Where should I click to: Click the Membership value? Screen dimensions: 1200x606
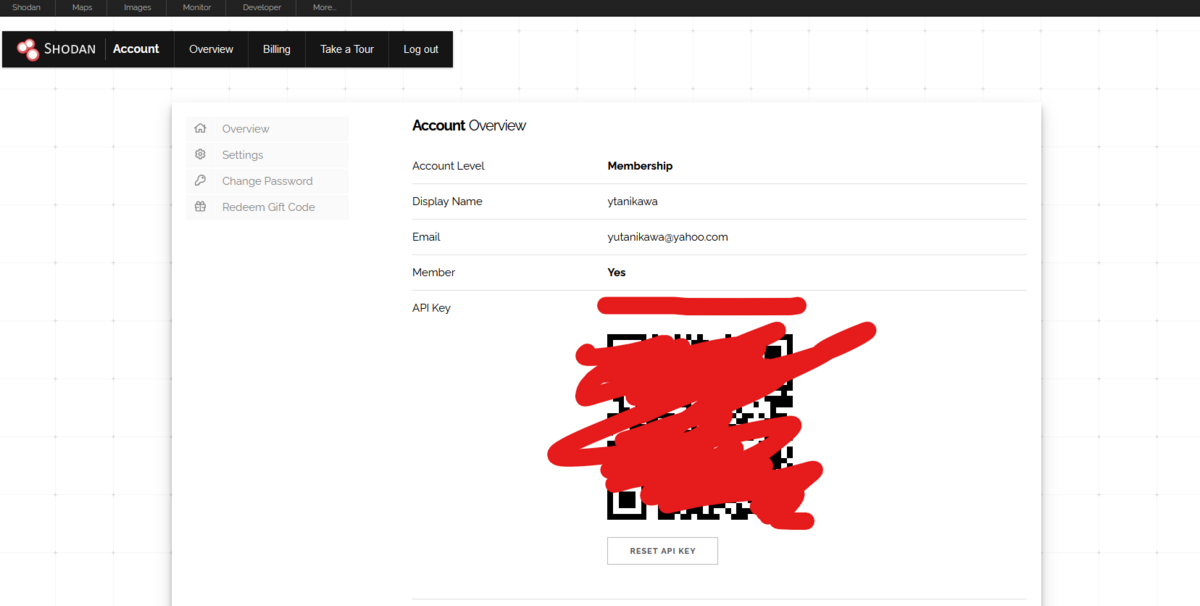[x=640, y=166]
